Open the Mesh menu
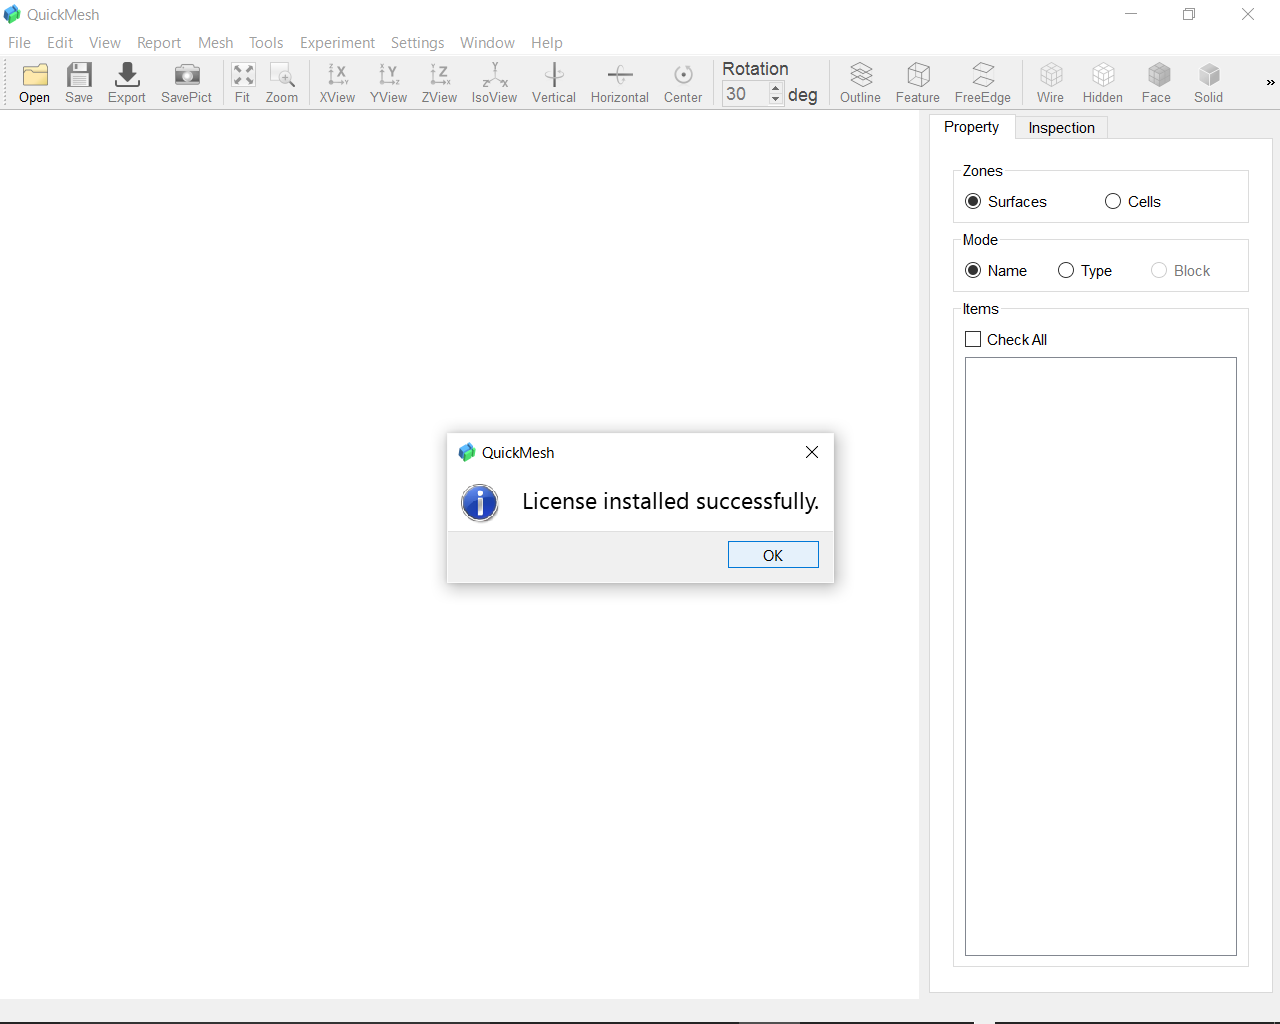The width and height of the screenshot is (1280, 1024). 215,42
